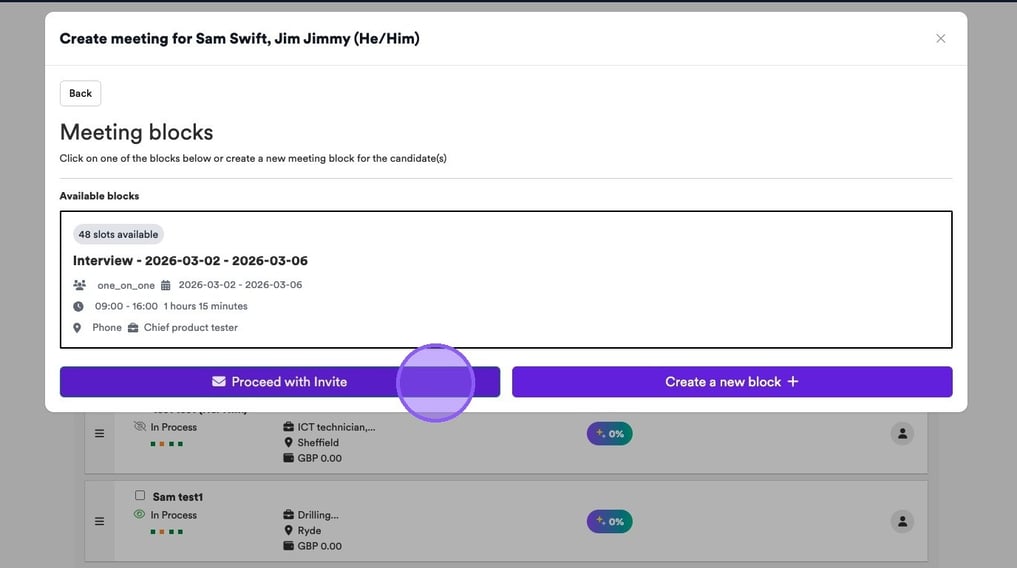
Task: Click the 48 slots available badge
Action: [x=118, y=235]
